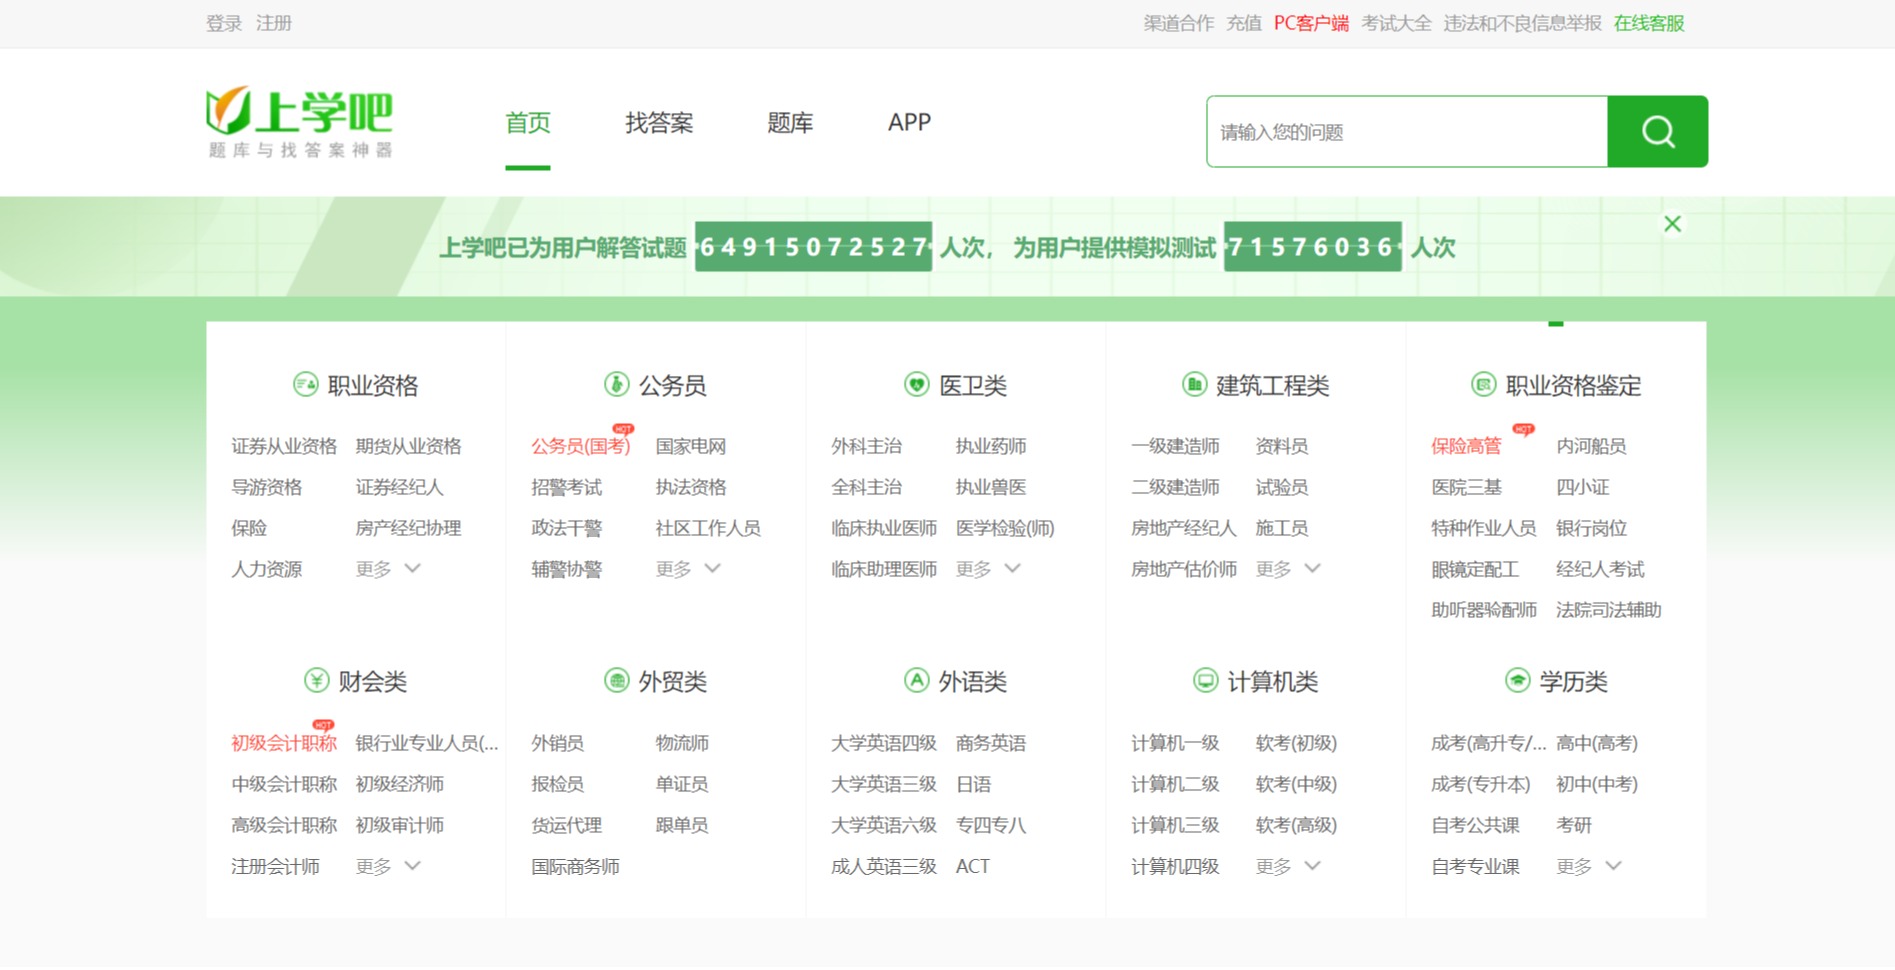Open 二级建造师 link
This screenshot has height=970, width=1895.
pos(1175,487)
